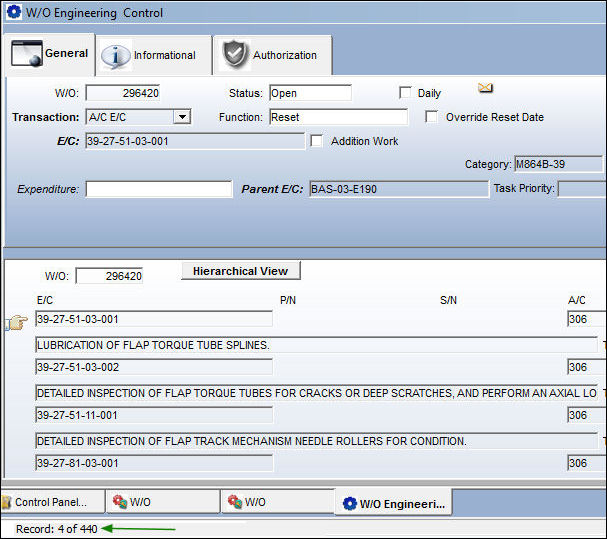Click the Category field M864B-39
Image resolution: width=607 pixels, height=539 pixels.
click(559, 164)
